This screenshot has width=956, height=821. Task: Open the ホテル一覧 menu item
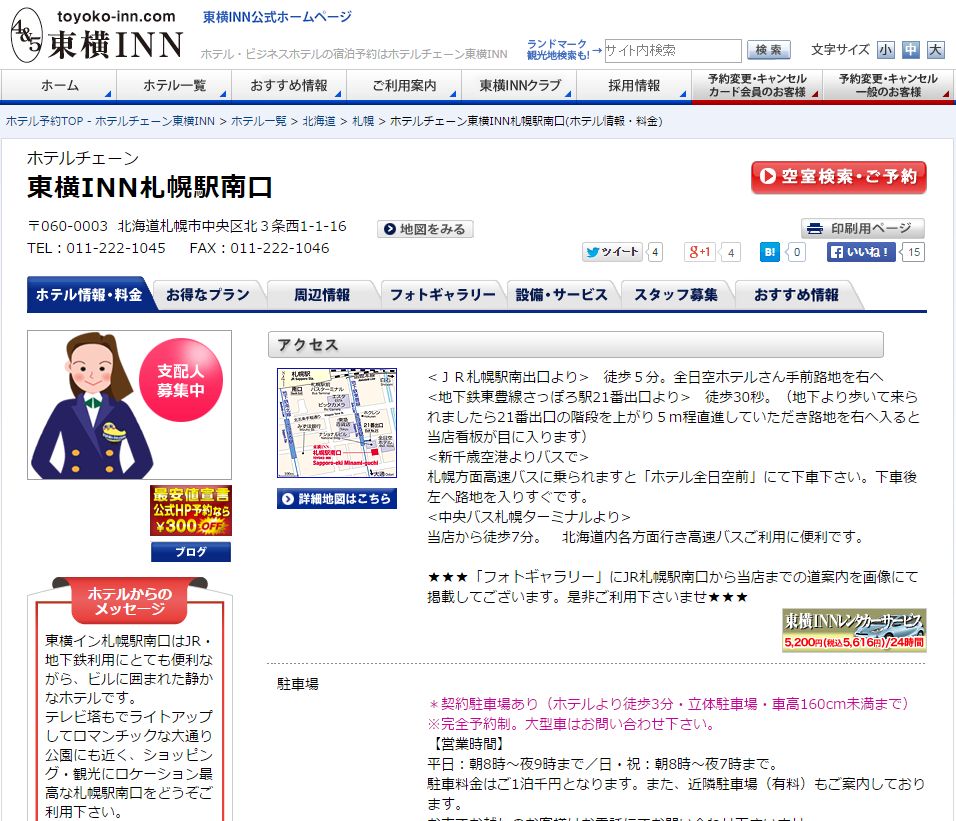click(174, 86)
